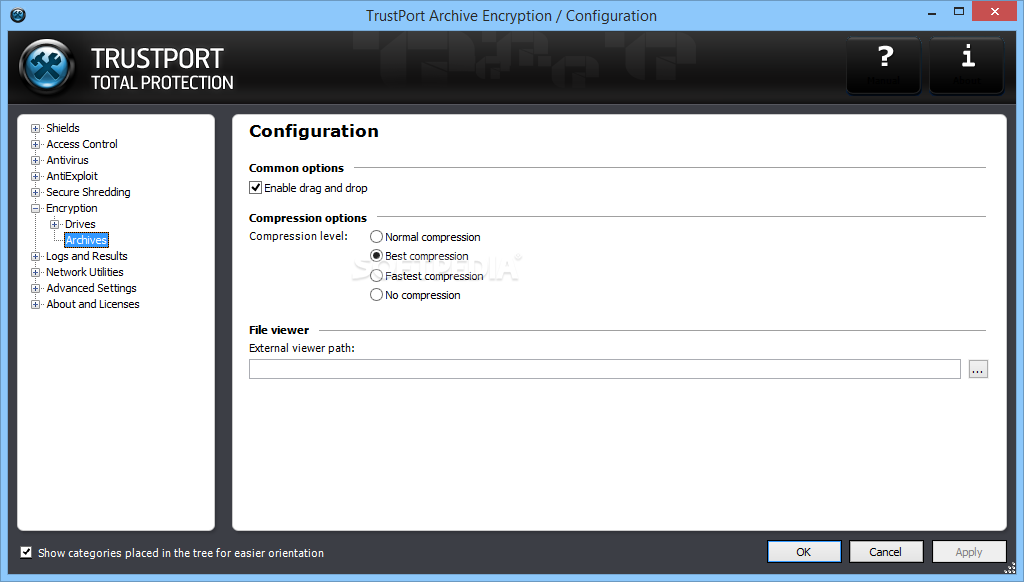Viewport: 1024px width, 582px height.
Task: Disable the drag and drop checkbox
Action: pos(256,188)
